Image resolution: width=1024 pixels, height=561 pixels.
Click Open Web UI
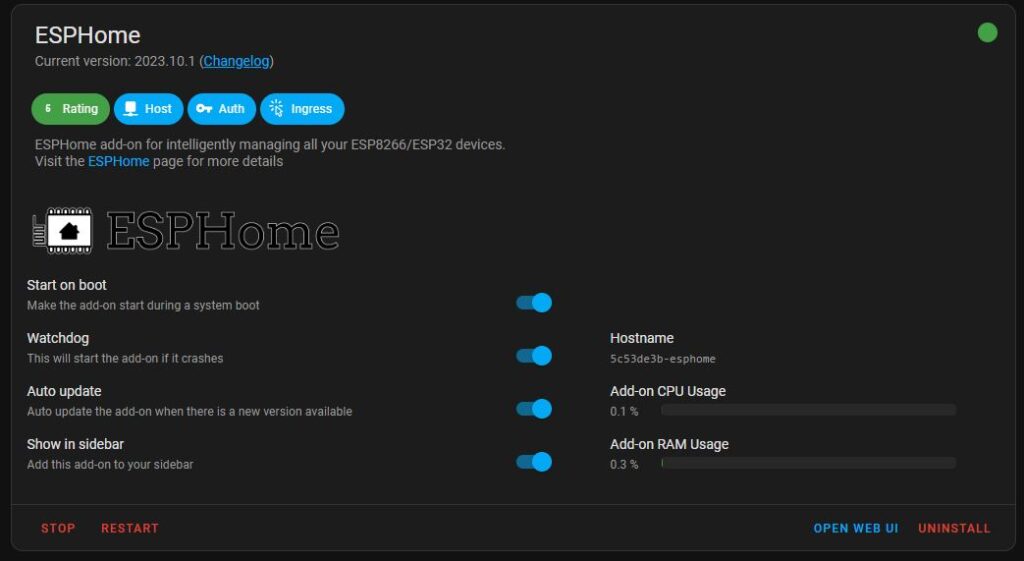[x=856, y=528]
